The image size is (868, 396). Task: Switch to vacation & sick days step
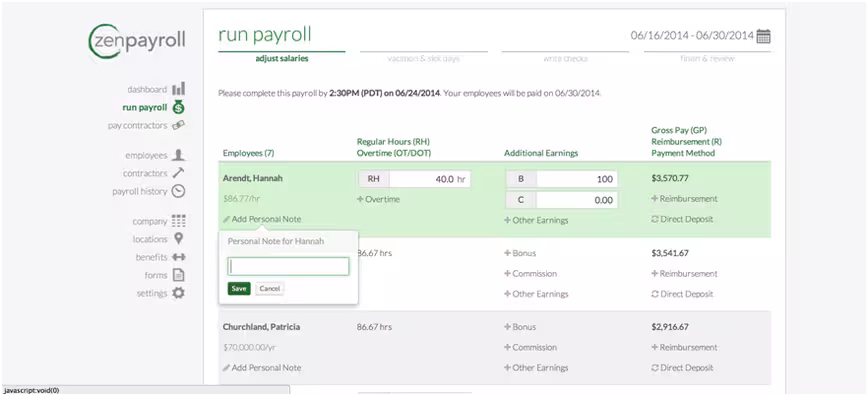423,58
